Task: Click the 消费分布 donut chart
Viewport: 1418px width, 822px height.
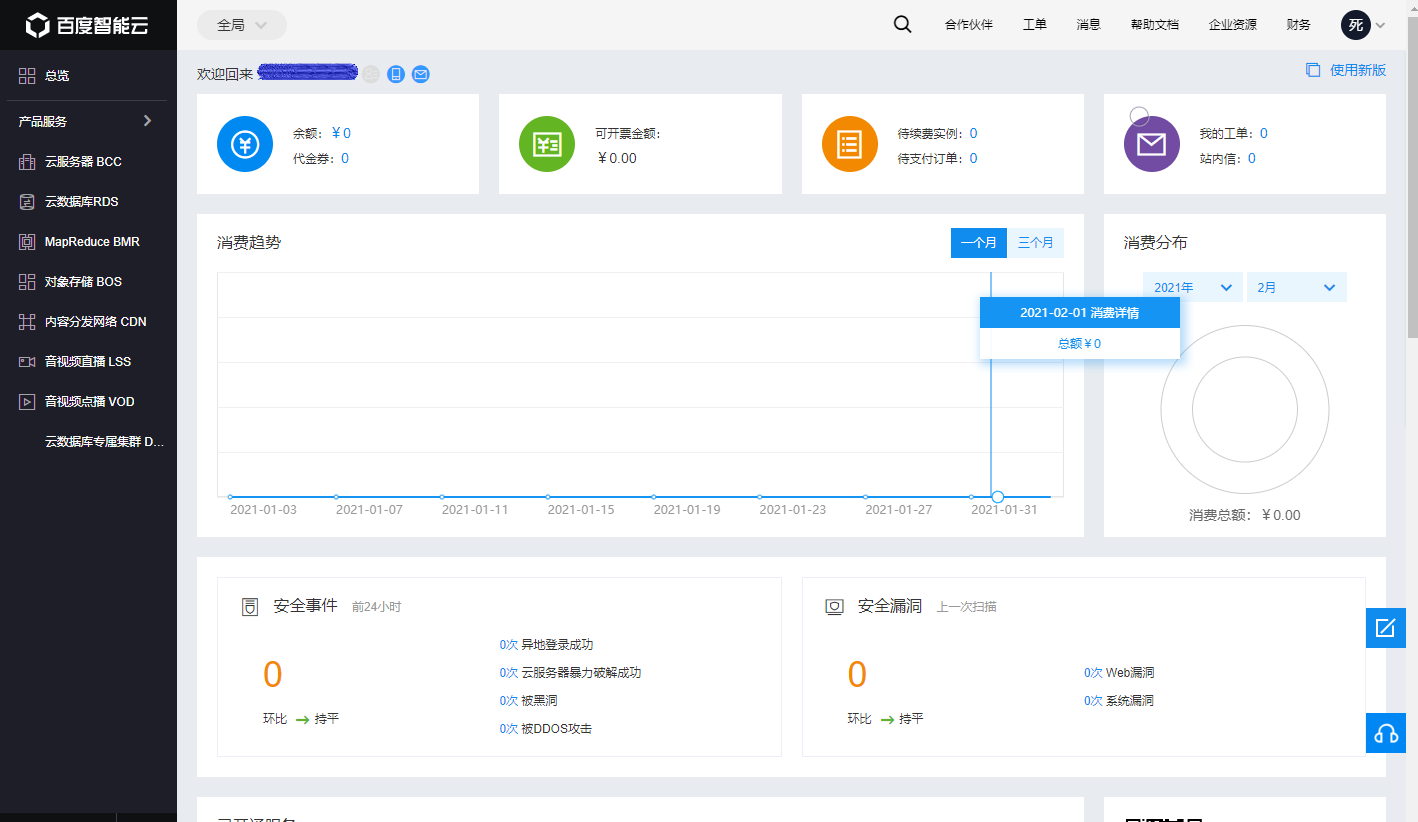Action: pos(1245,408)
